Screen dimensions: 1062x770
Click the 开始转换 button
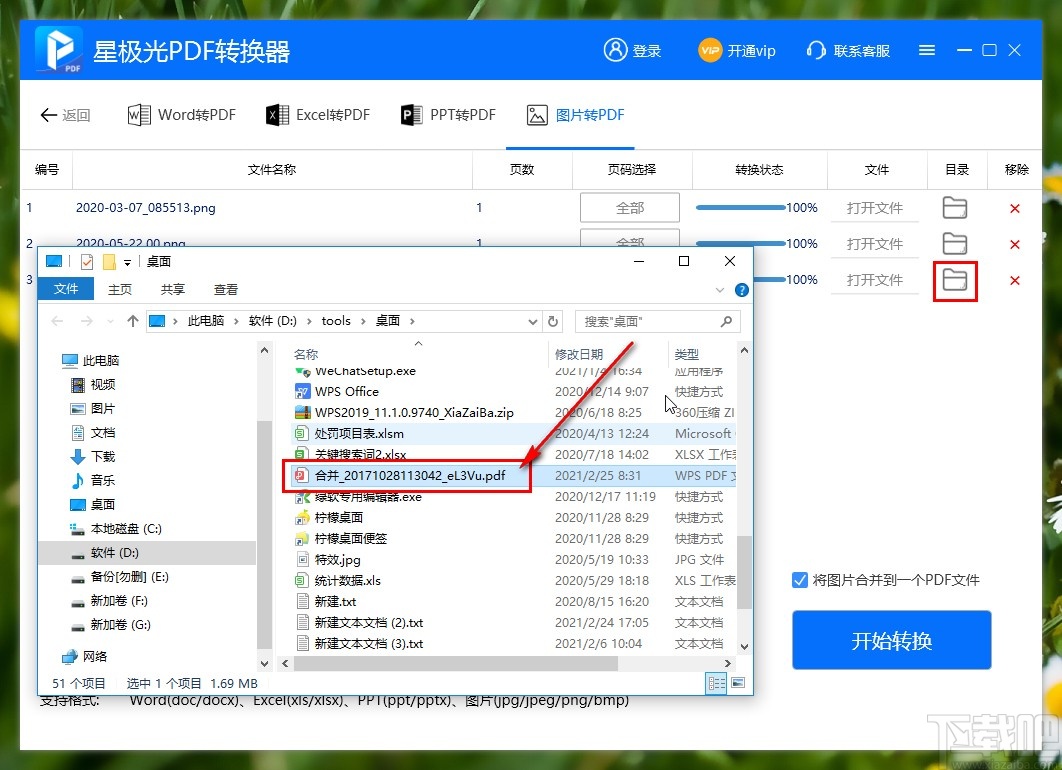click(891, 640)
